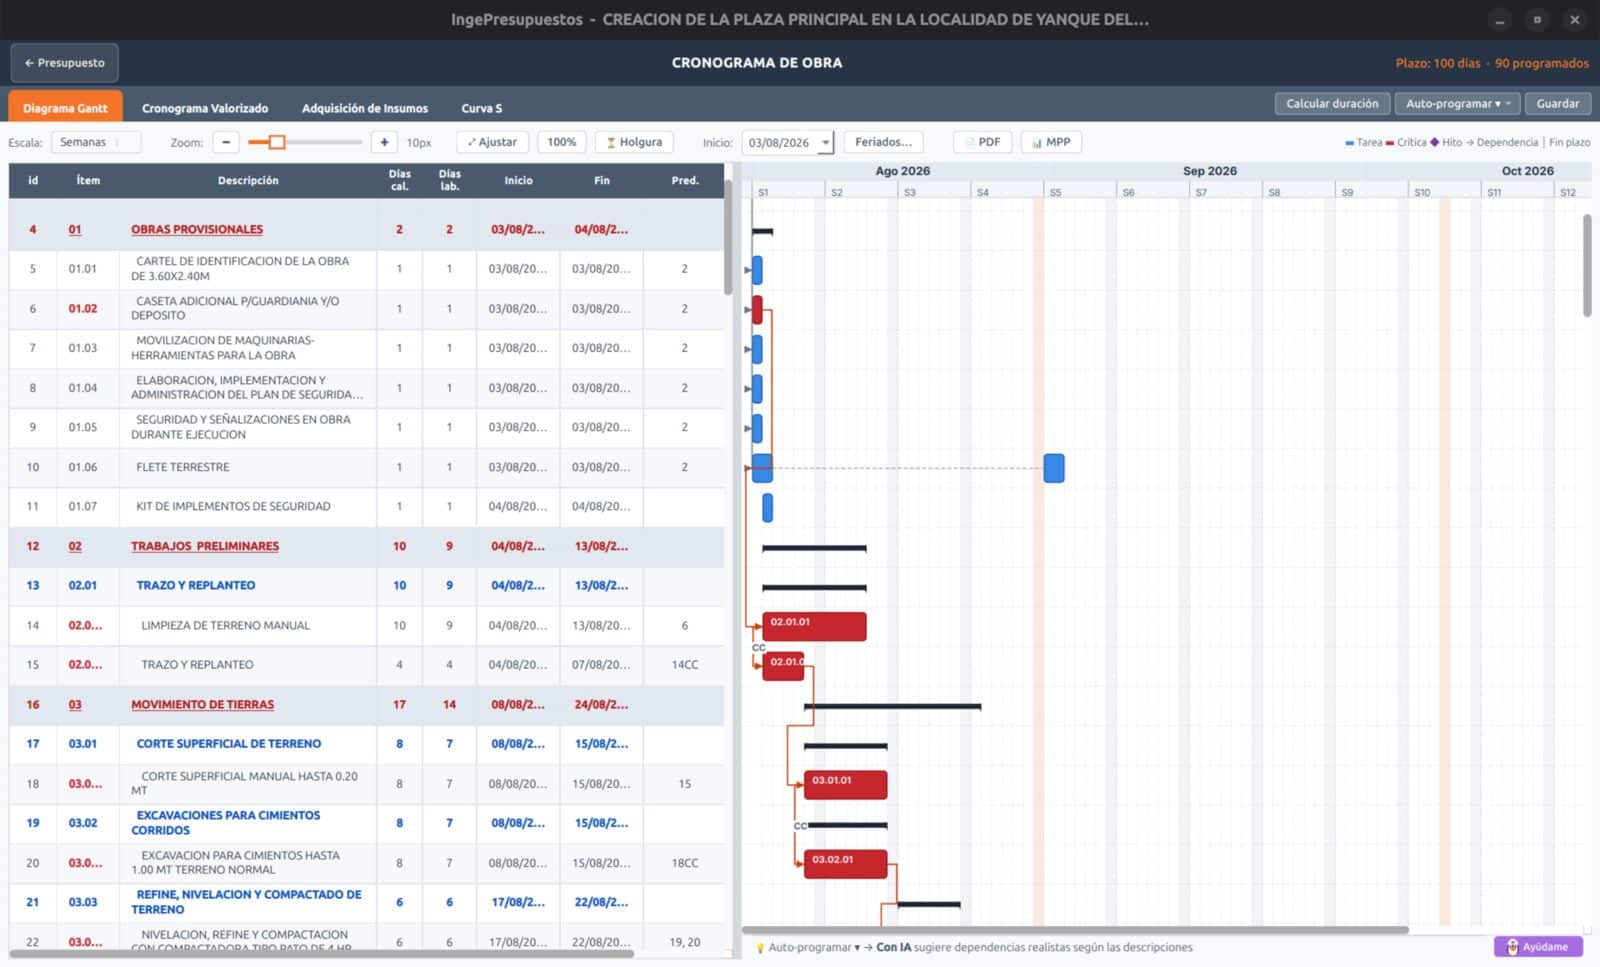The height and width of the screenshot is (967, 1600).
Task: Click the zoom slider handle
Action: pyautogui.click(x=277, y=143)
